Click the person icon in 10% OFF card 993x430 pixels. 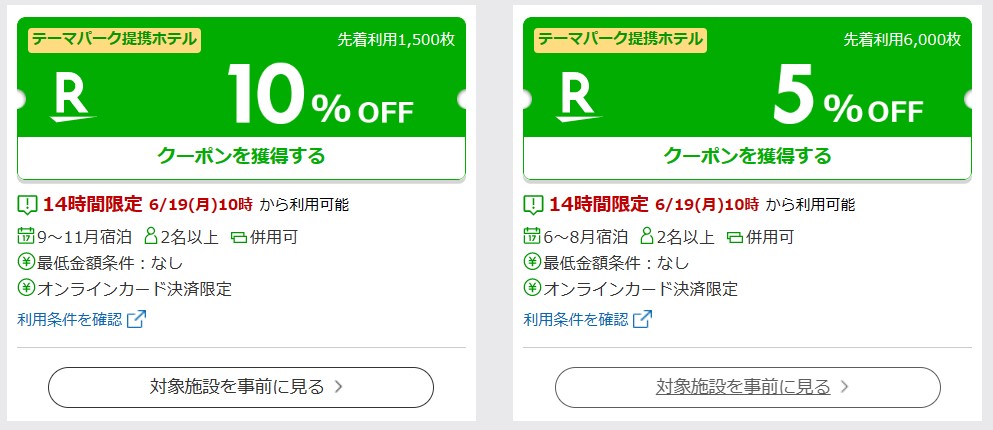pos(151,237)
